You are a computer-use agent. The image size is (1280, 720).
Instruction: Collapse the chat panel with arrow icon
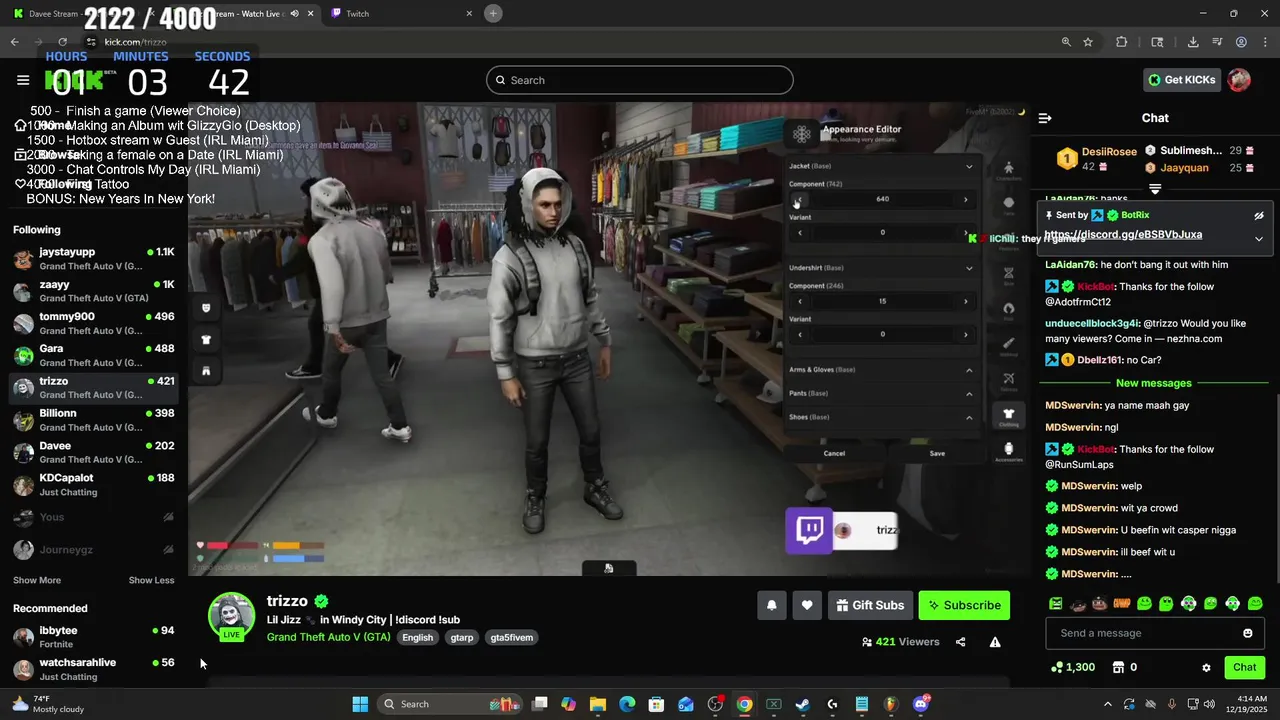click(x=1045, y=118)
